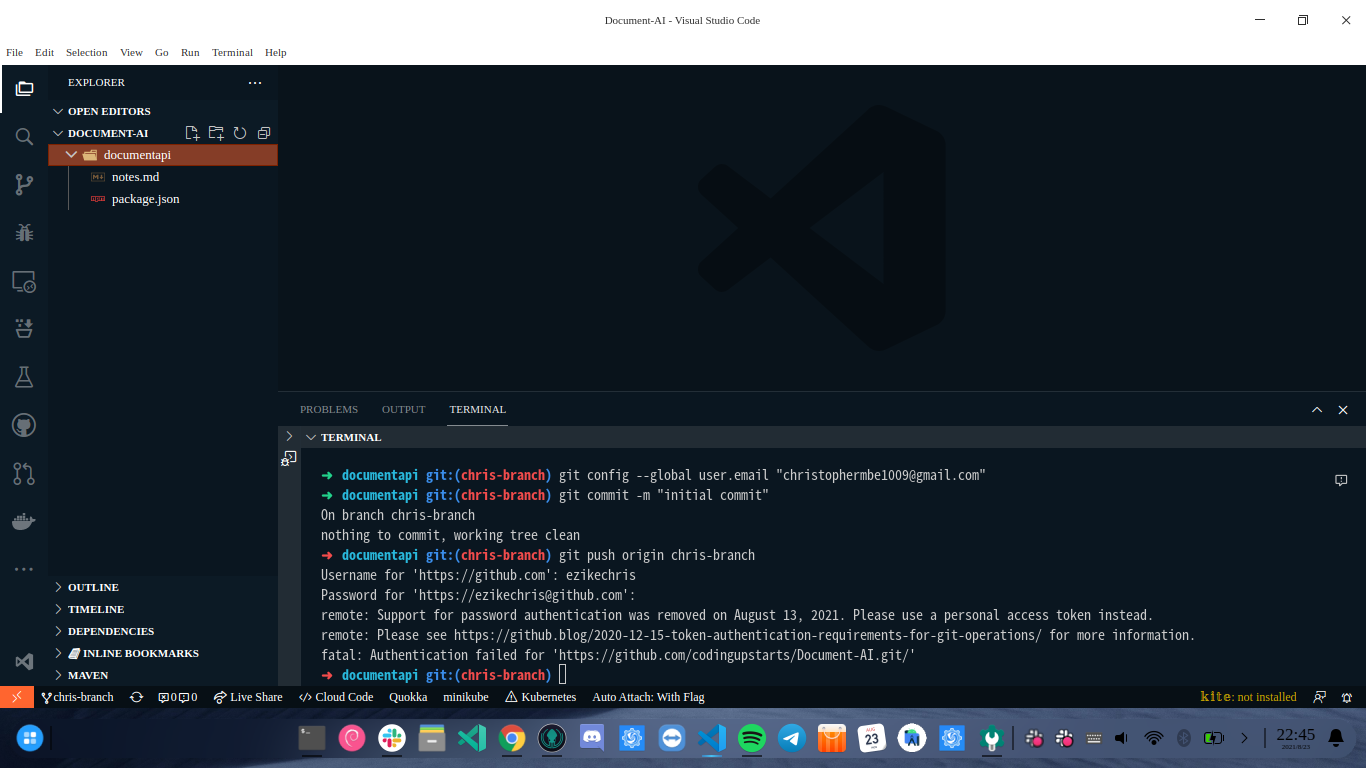Image resolution: width=1366 pixels, height=768 pixels.
Task: Open the Source Control view
Action: tap(24, 184)
